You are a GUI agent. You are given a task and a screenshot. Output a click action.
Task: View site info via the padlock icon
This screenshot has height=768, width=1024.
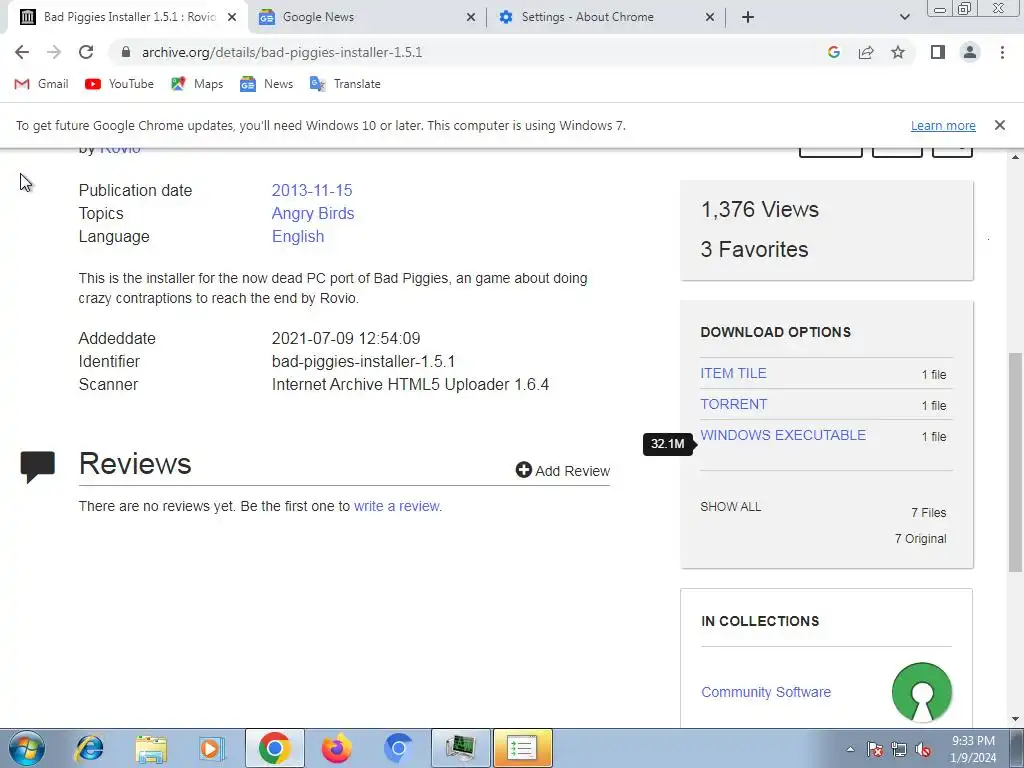(126, 52)
